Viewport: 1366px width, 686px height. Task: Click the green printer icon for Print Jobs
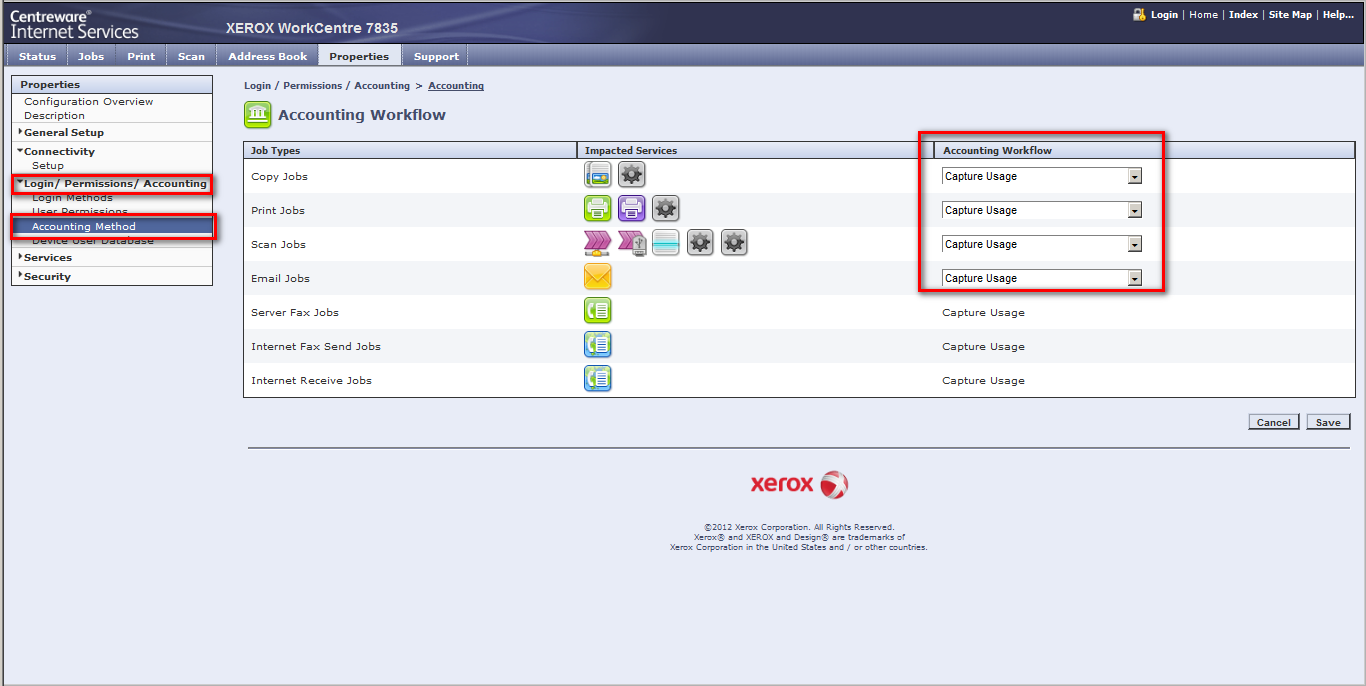(x=597, y=209)
